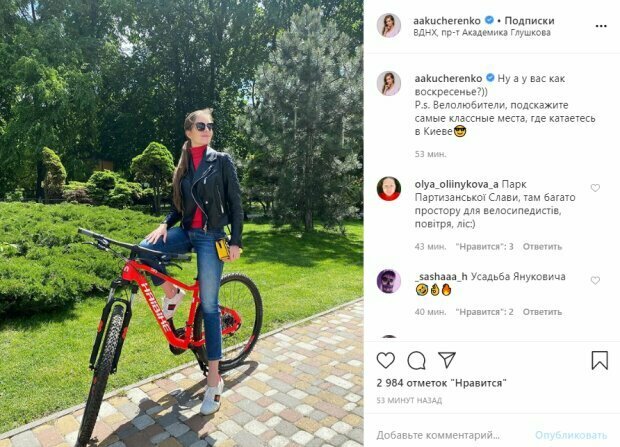
Task: Save post with bookmark icon
Action: click(599, 360)
